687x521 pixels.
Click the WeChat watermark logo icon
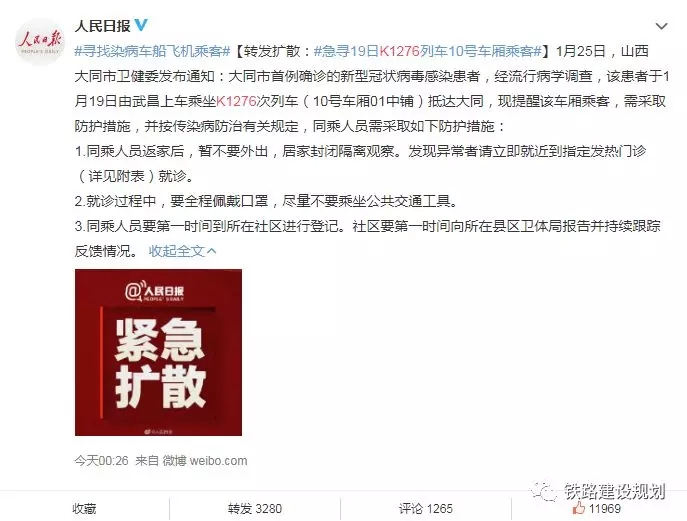(x=544, y=490)
